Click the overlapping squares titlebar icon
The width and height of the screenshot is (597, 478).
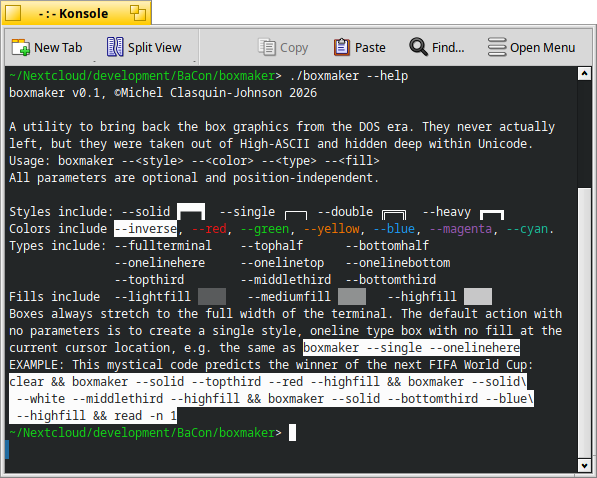click(138, 13)
